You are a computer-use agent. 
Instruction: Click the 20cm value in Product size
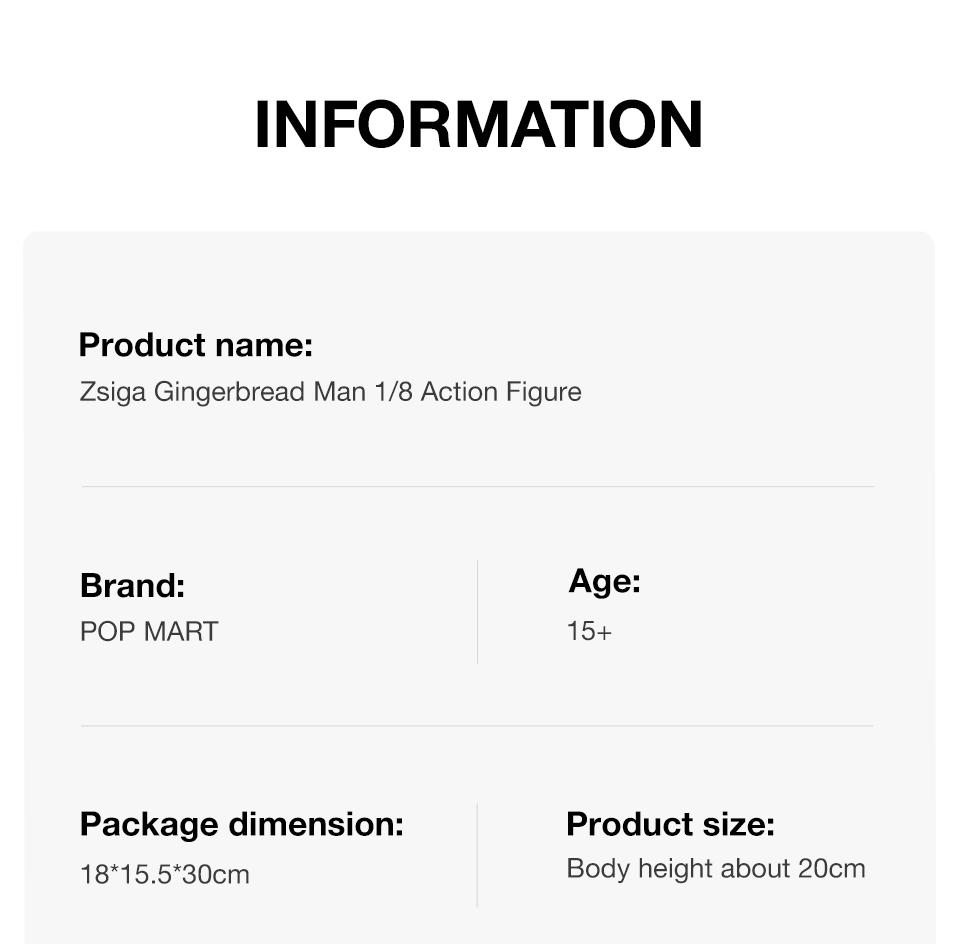[831, 869]
